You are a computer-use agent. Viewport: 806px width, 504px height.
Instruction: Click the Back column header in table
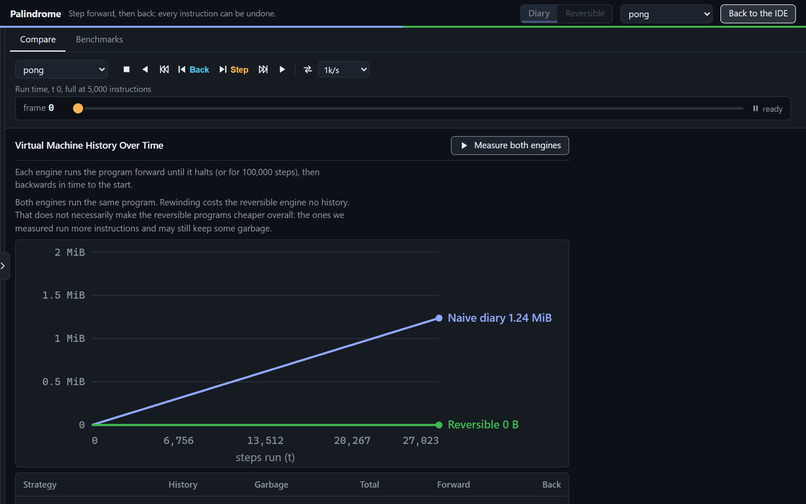coord(552,484)
